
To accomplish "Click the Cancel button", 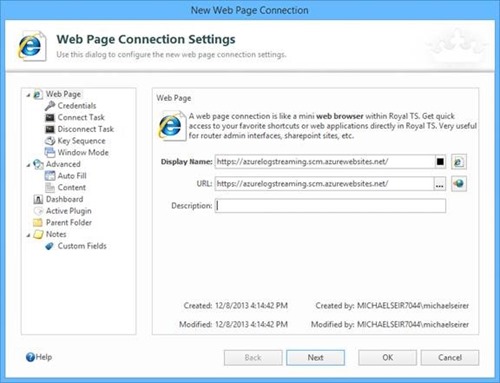I will [x=450, y=358].
